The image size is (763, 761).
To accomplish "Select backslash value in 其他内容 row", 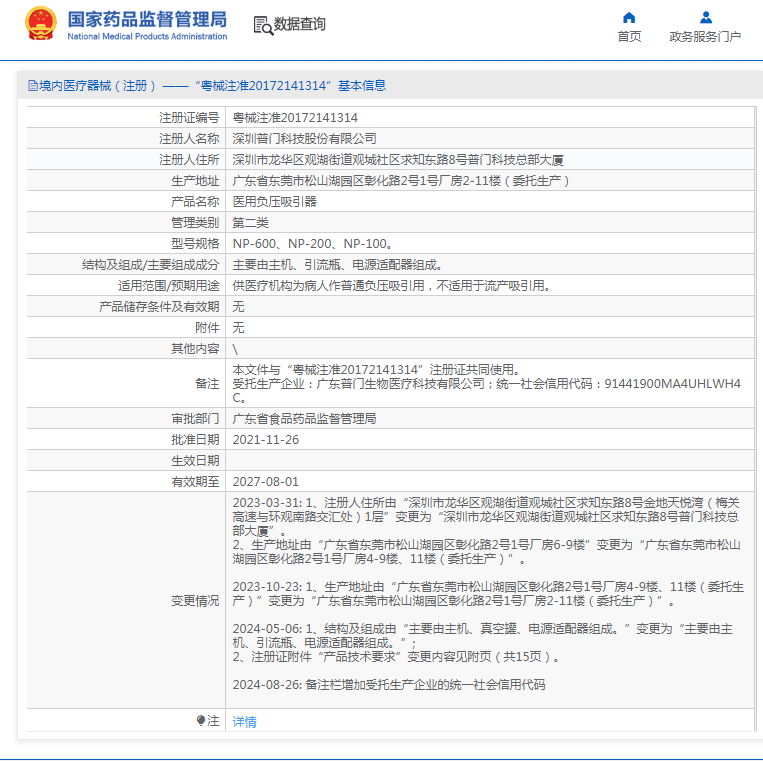I will click(x=236, y=349).
